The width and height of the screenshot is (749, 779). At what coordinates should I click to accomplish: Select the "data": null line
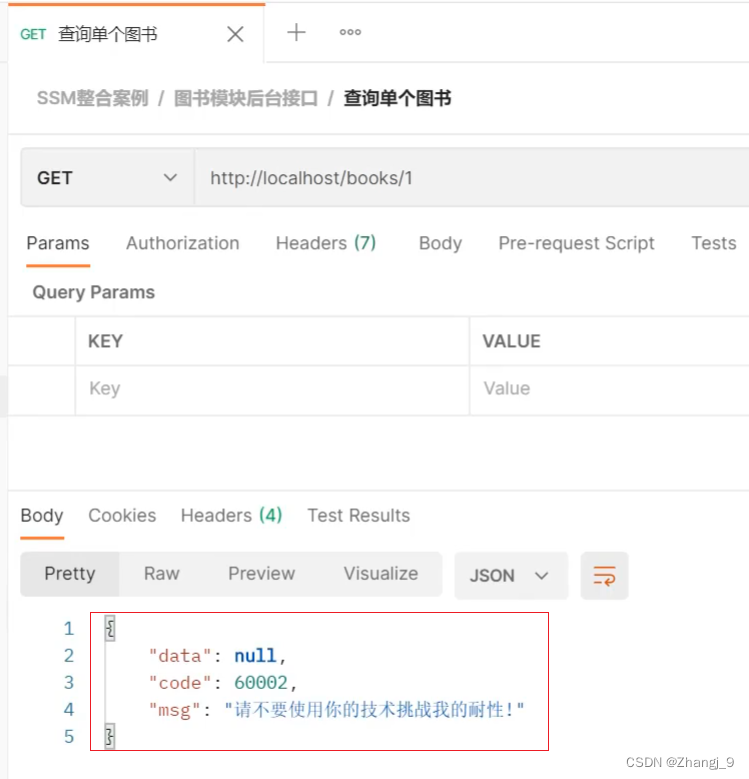pos(218,656)
